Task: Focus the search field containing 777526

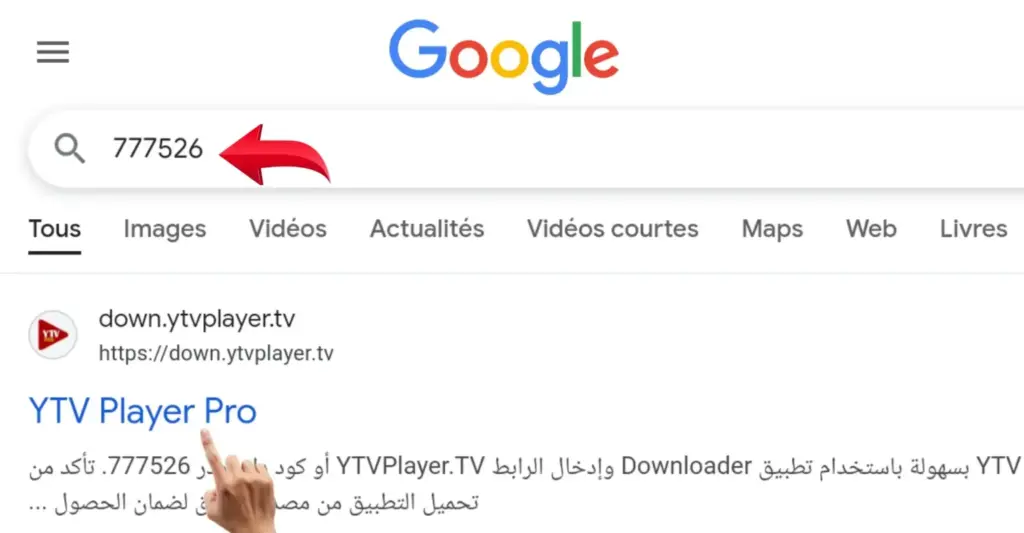Action: [526, 149]
